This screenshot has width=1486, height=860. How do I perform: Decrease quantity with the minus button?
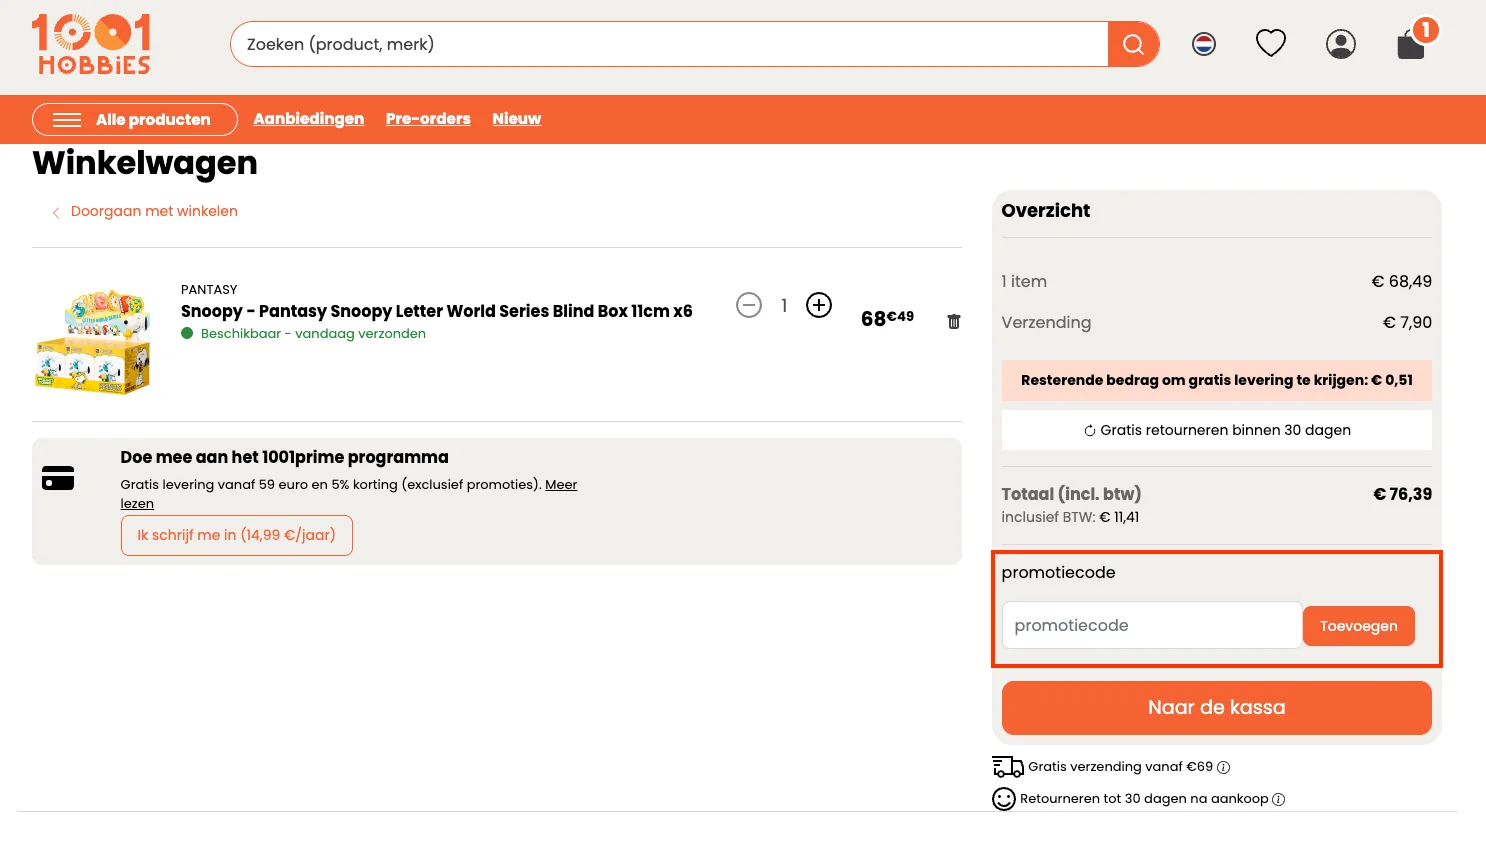point(749,305)
